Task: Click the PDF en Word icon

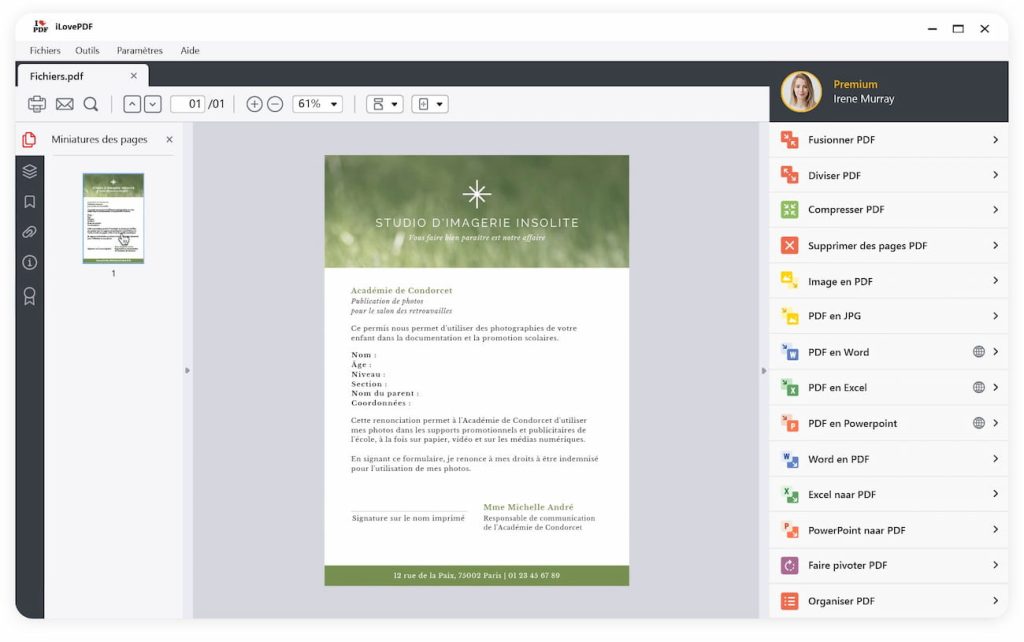Action: pos(790,352)
